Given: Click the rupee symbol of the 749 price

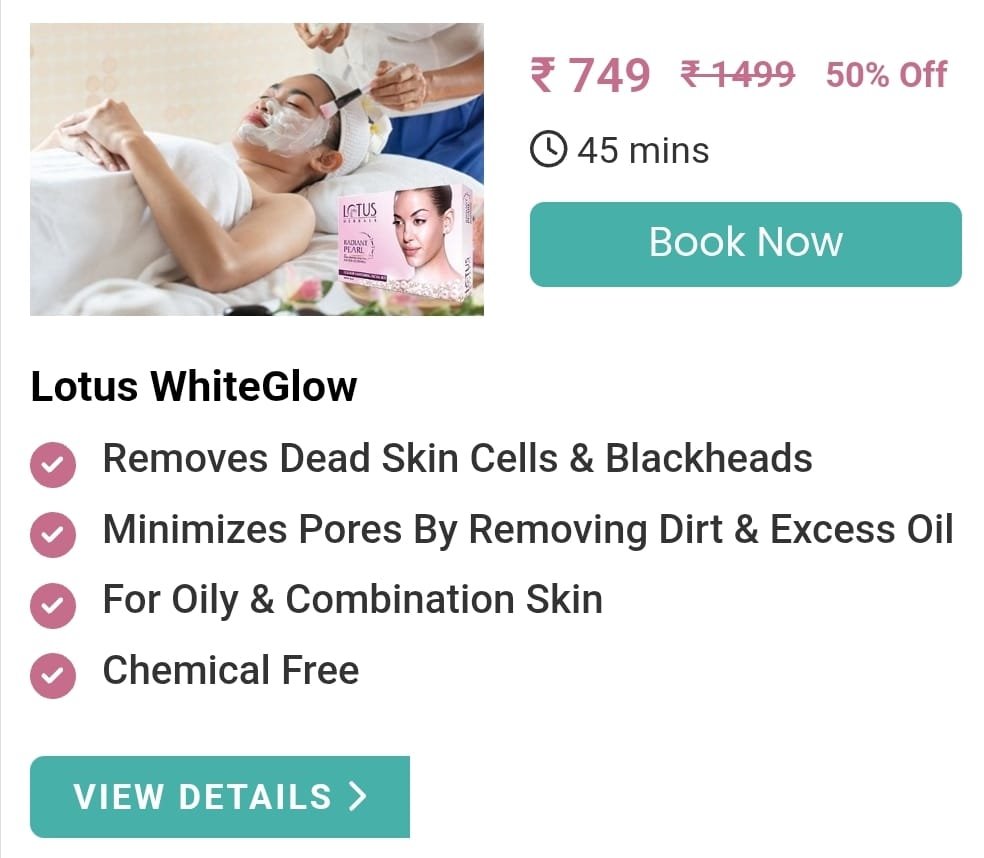Looking at the screenshot, I should tap(543, 75).
